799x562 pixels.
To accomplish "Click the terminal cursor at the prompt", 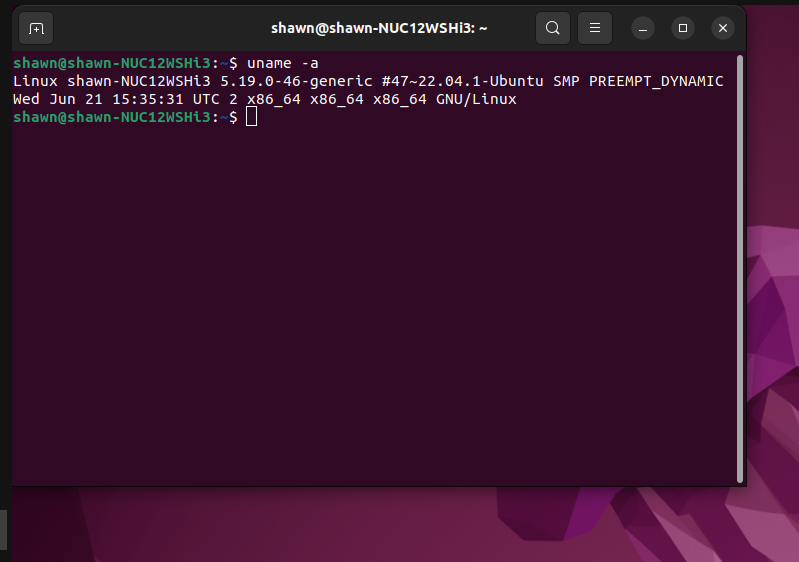I will coord(251,117).
